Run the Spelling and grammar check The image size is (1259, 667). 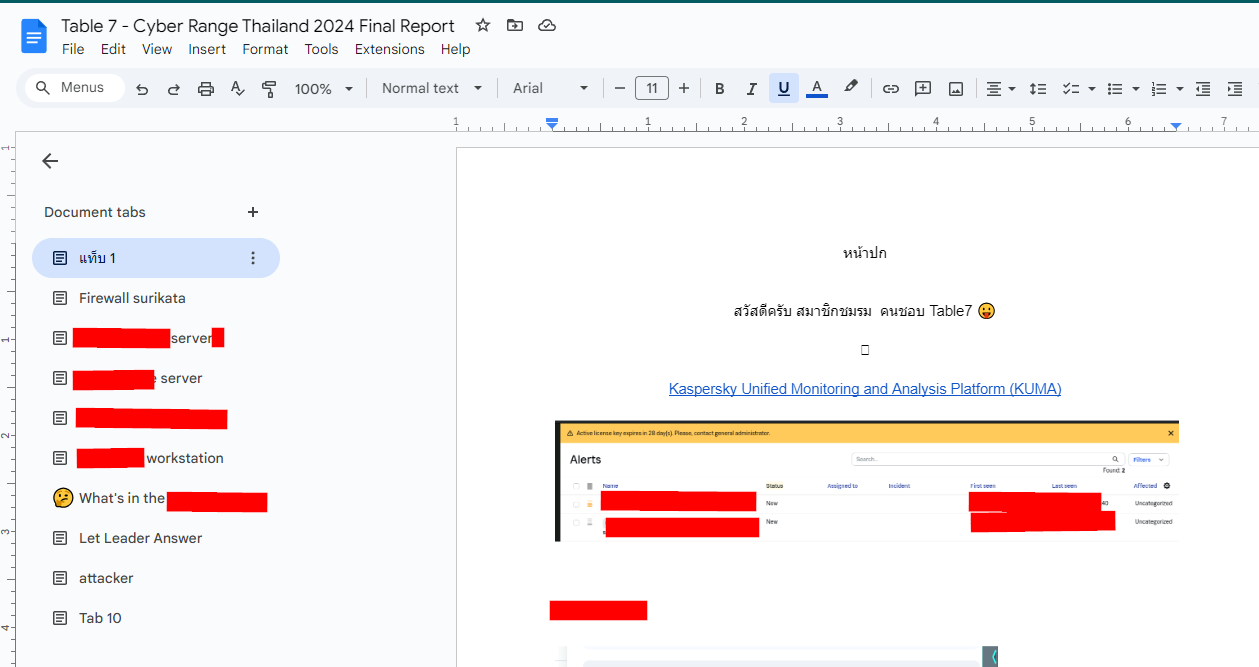pyautogui.click(x=237, y=88)
